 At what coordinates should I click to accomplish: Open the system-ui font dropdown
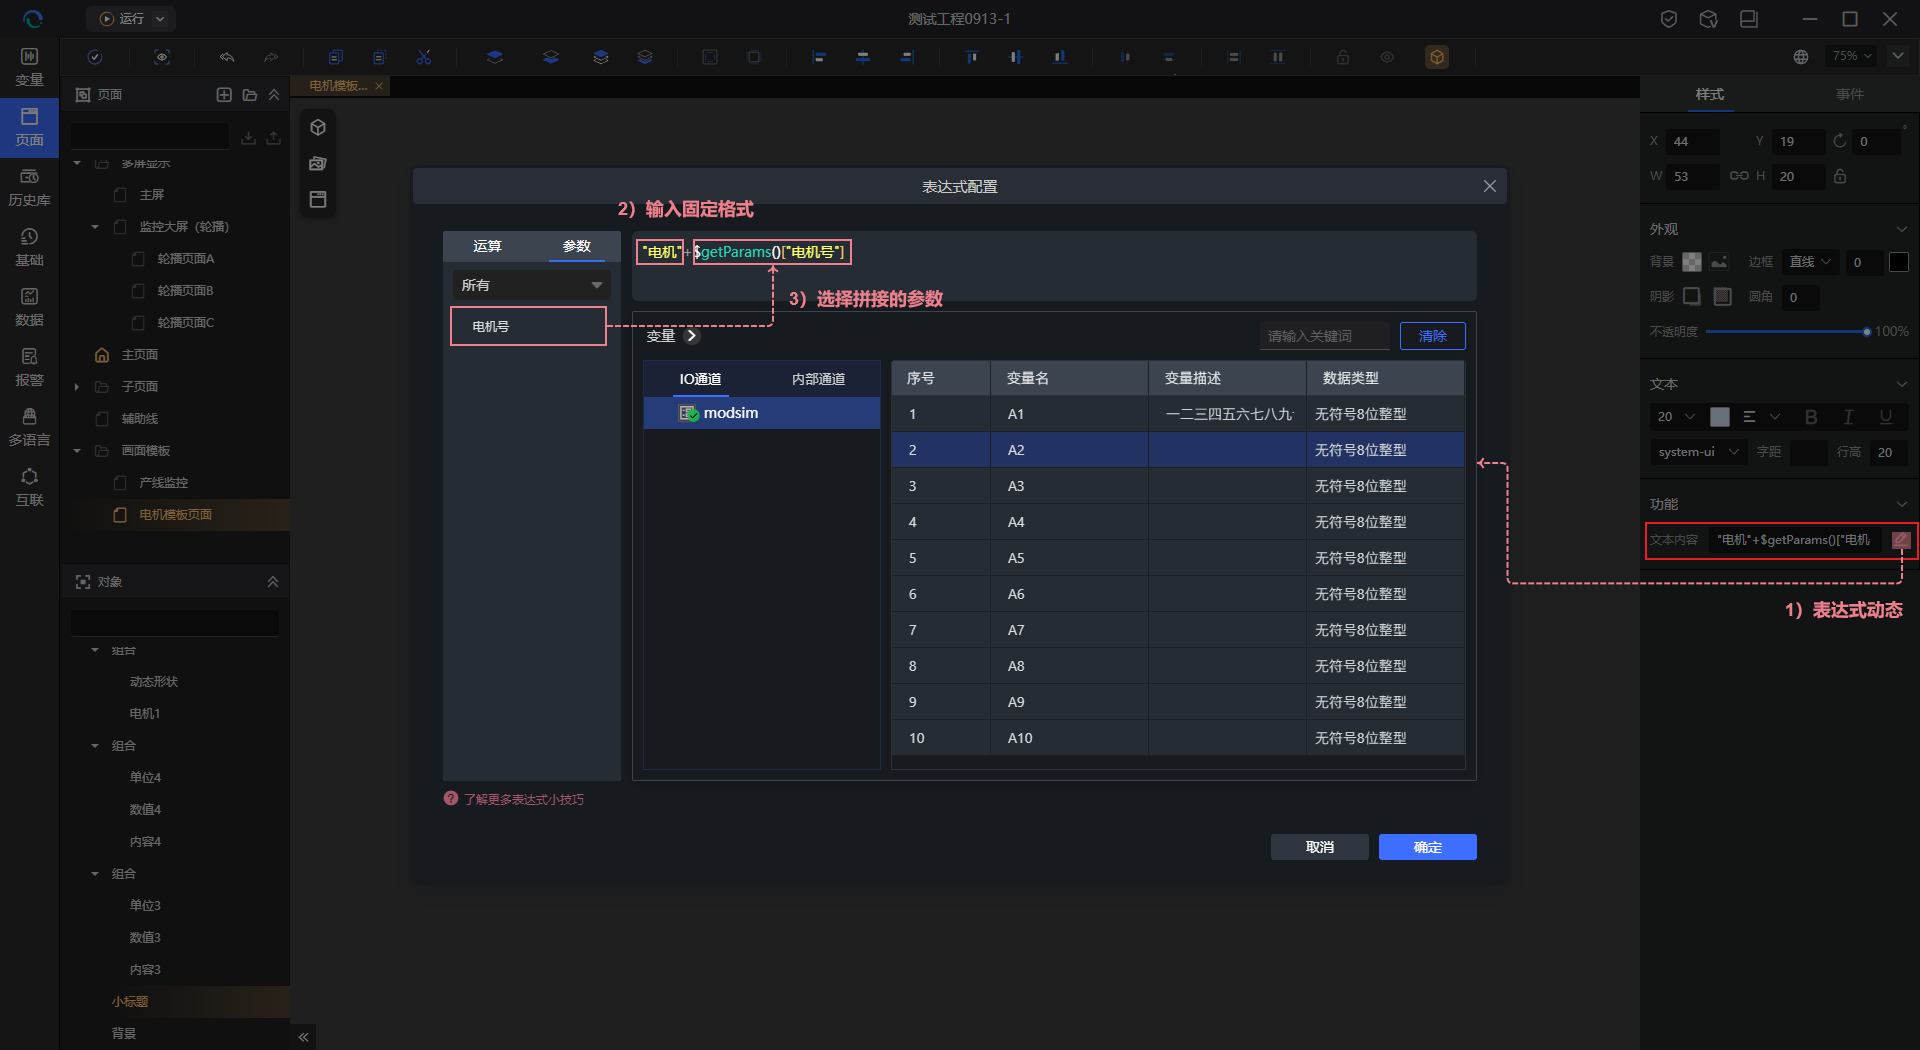[x=1698, y=452]
